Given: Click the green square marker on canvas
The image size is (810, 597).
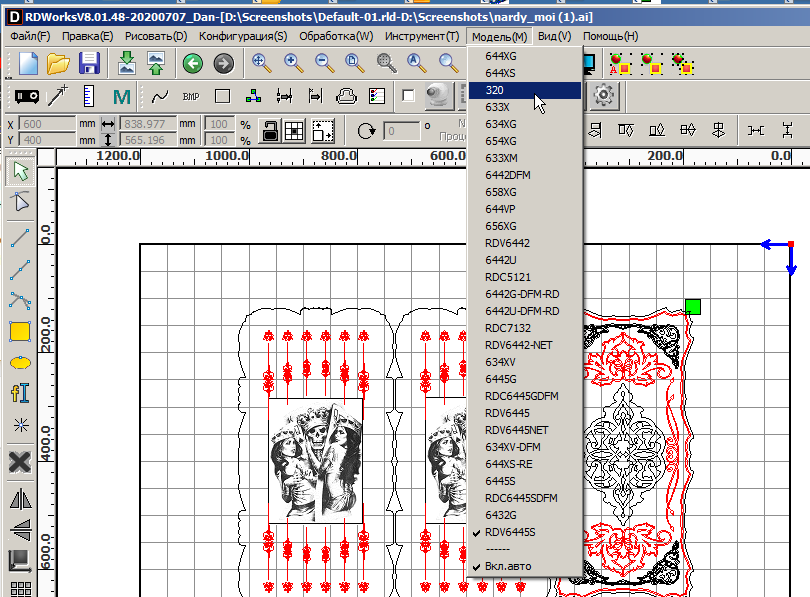Looking at the screenshot, I should click(693, 306).
